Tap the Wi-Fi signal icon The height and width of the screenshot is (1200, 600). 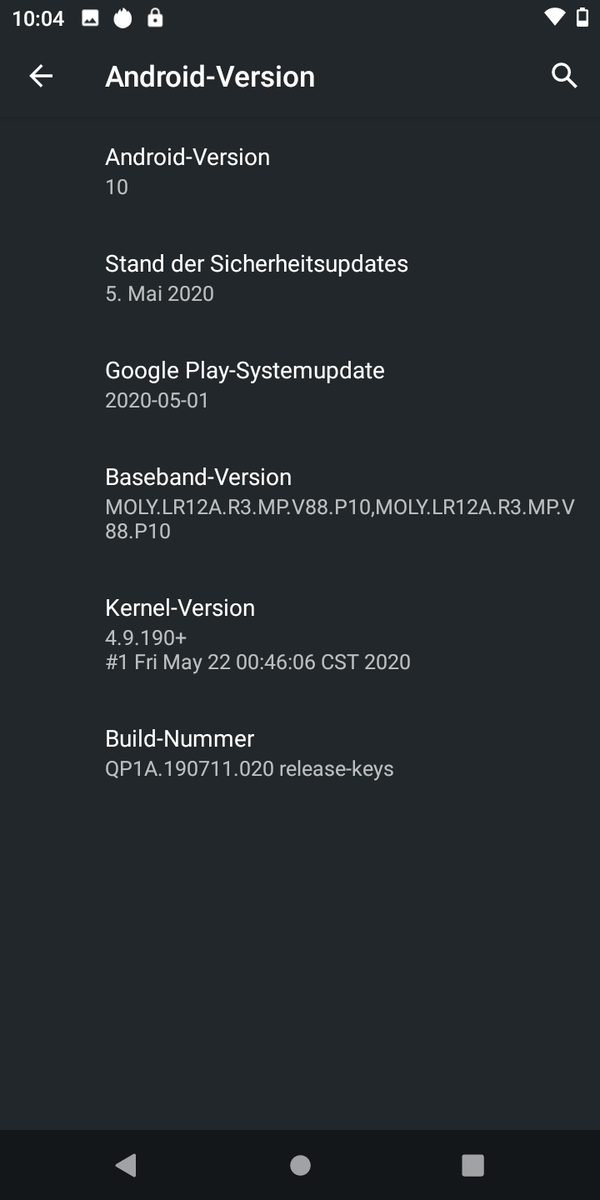(554, 17)
